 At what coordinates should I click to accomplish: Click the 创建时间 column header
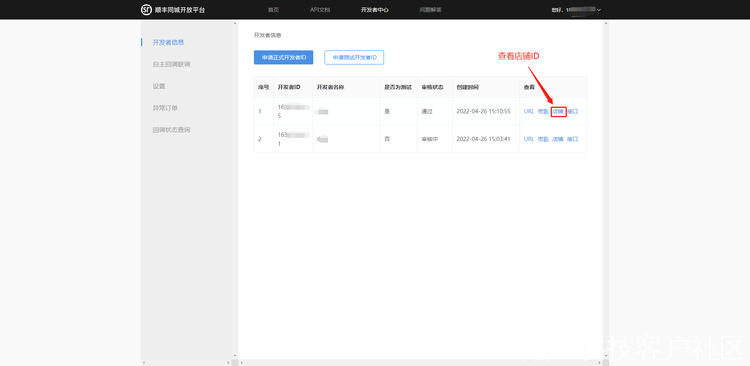click(467, 87)
